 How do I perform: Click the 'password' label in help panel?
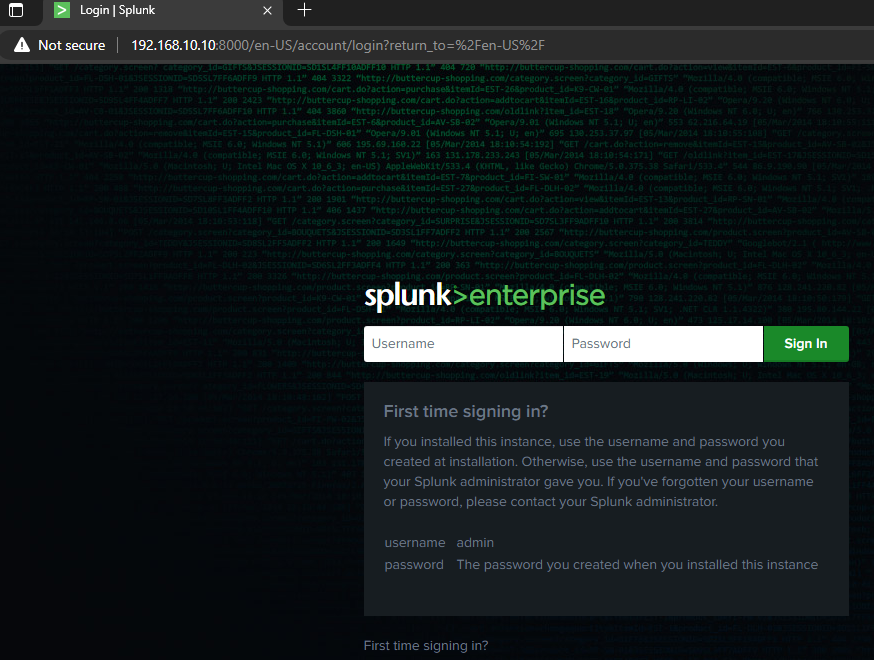tap(414, 565)
